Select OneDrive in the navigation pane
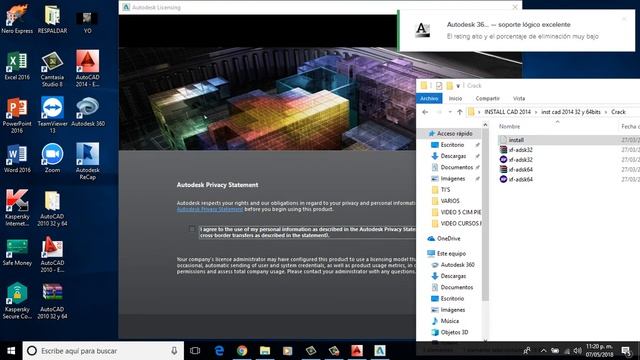The image size is (640, 360). 444,238
